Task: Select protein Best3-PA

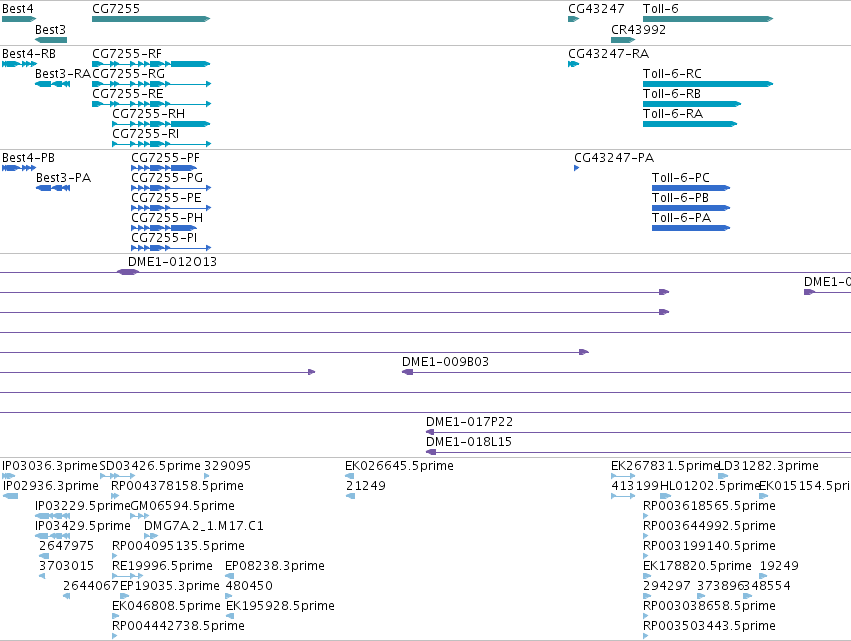Action: (53, 188)
